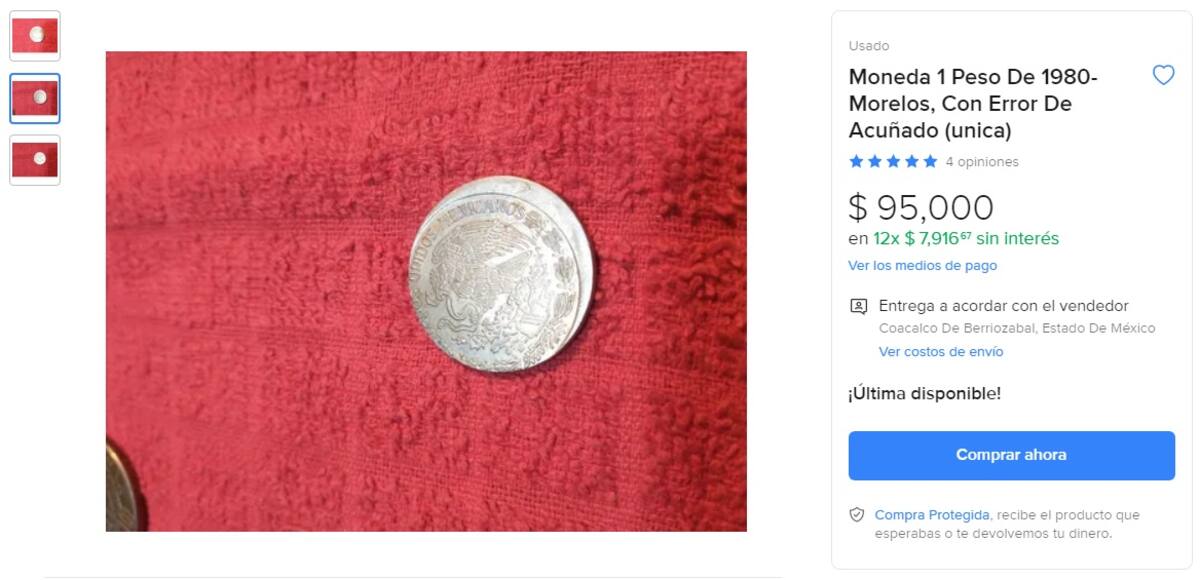1200x580 pixels.
Task: Click the Usado condition label
Action: point(869,46)
